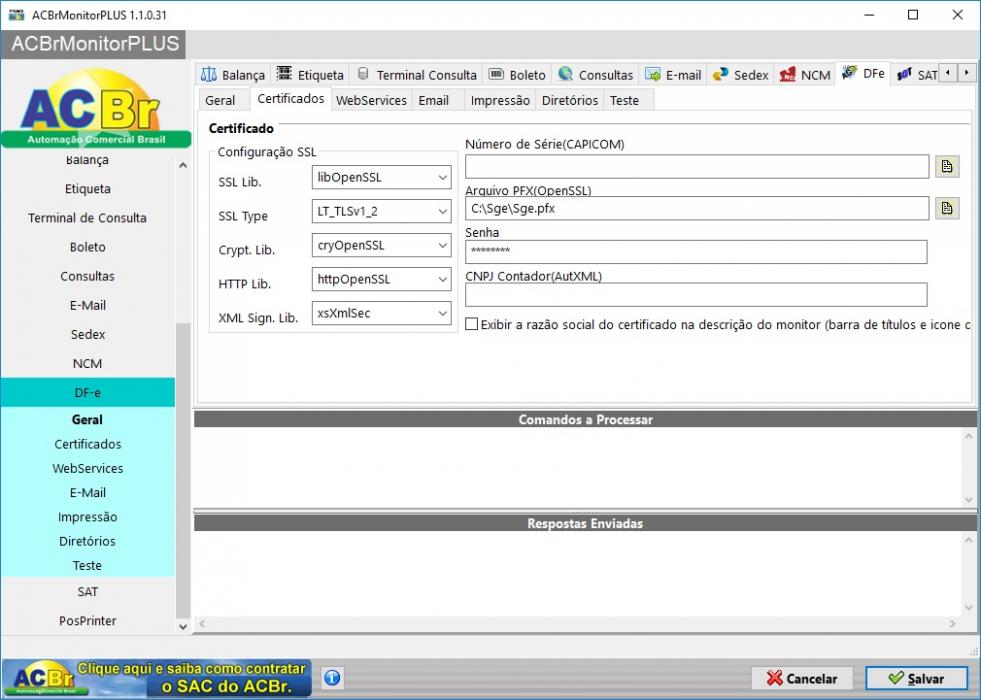Open the WebServices sub-tab
981x700 pixels.
[x=372, y=100]
